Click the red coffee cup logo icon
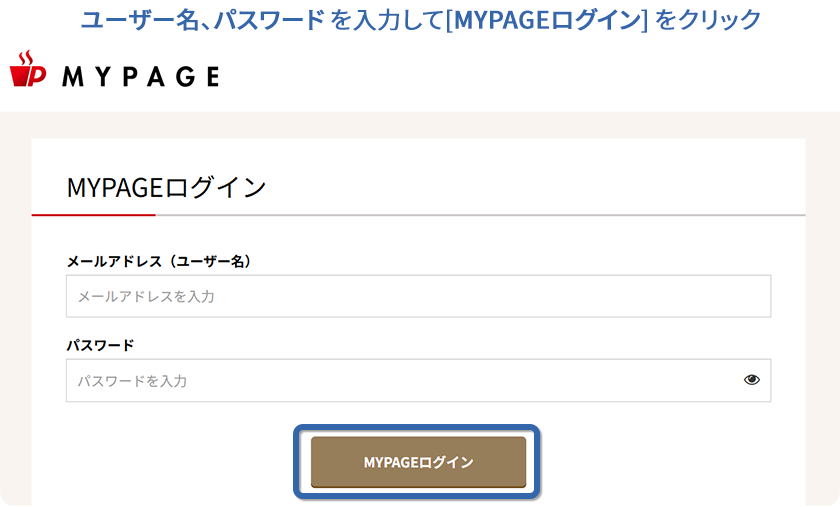Image resolution: width=840 pixels, height=507 pixels. pos(28,69)
